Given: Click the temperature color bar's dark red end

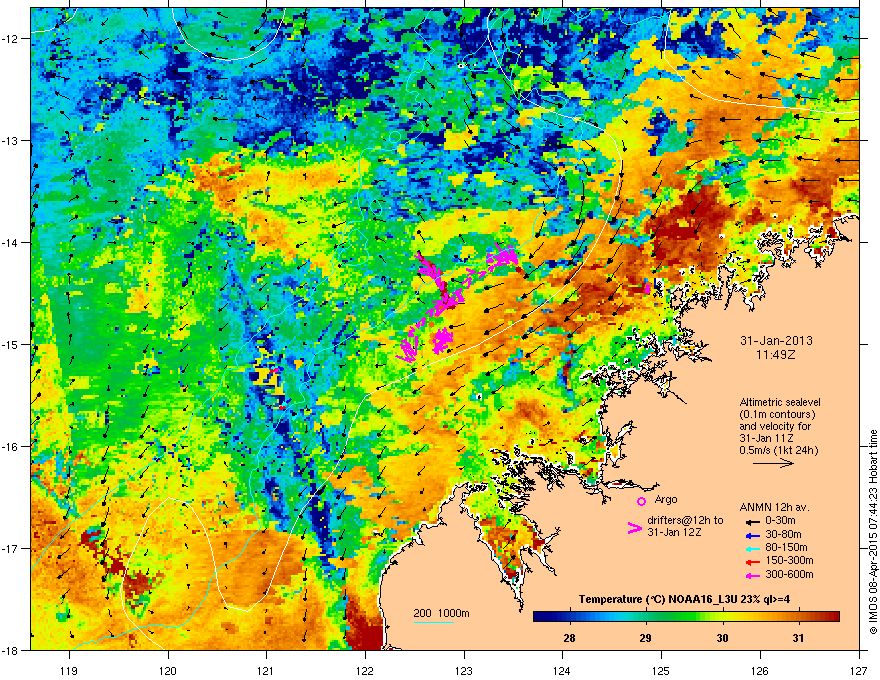Looking at the screenshot, I should (833, 617).
